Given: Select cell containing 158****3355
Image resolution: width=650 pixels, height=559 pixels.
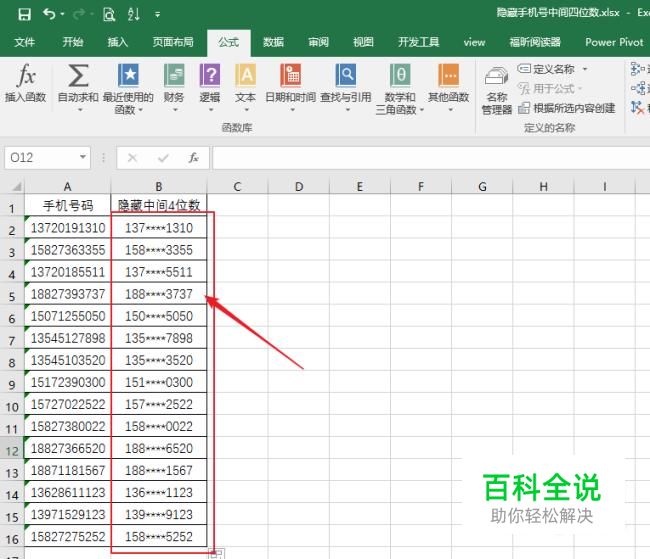Looking at the screenshot, I should click(159, 250).
